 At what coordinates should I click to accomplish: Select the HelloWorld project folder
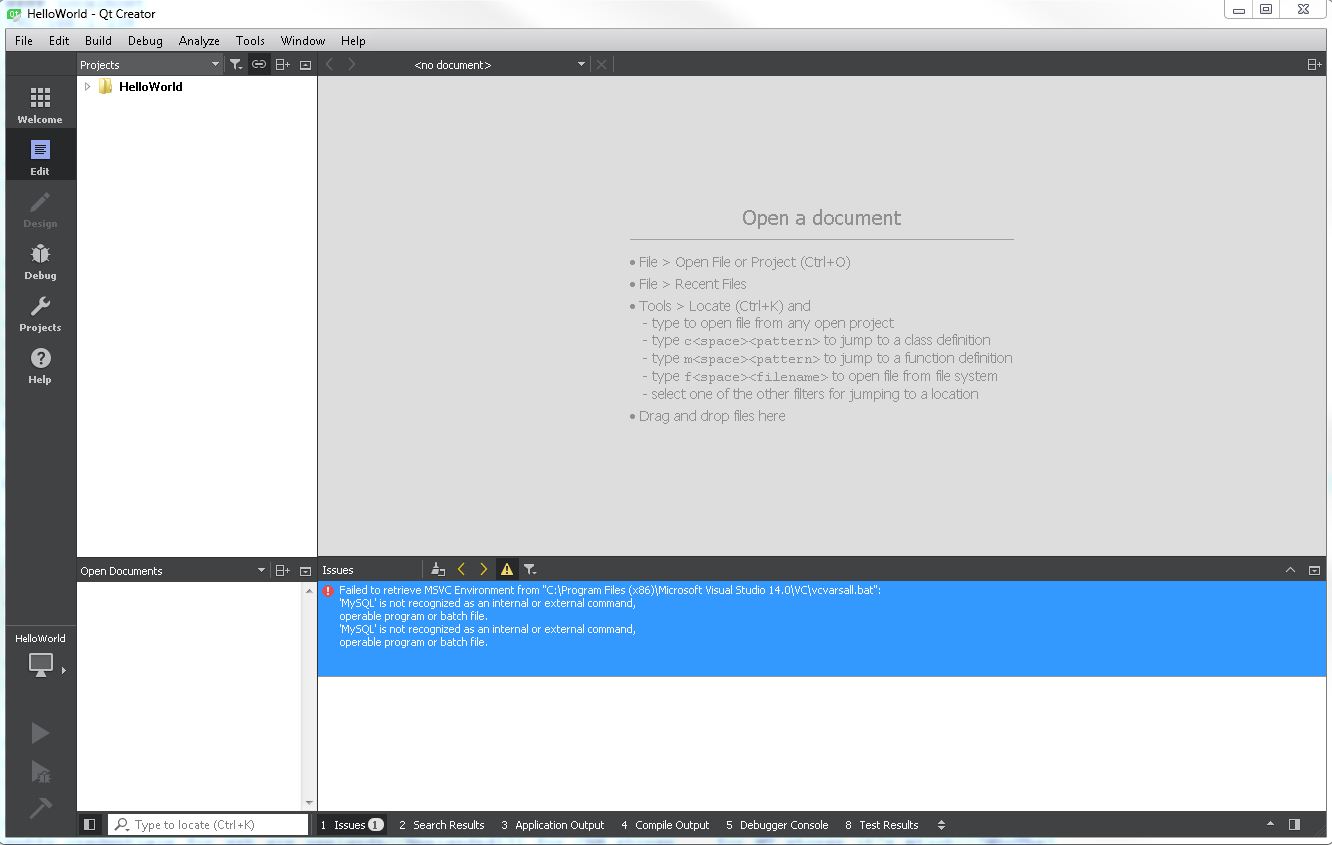[150, 87]
